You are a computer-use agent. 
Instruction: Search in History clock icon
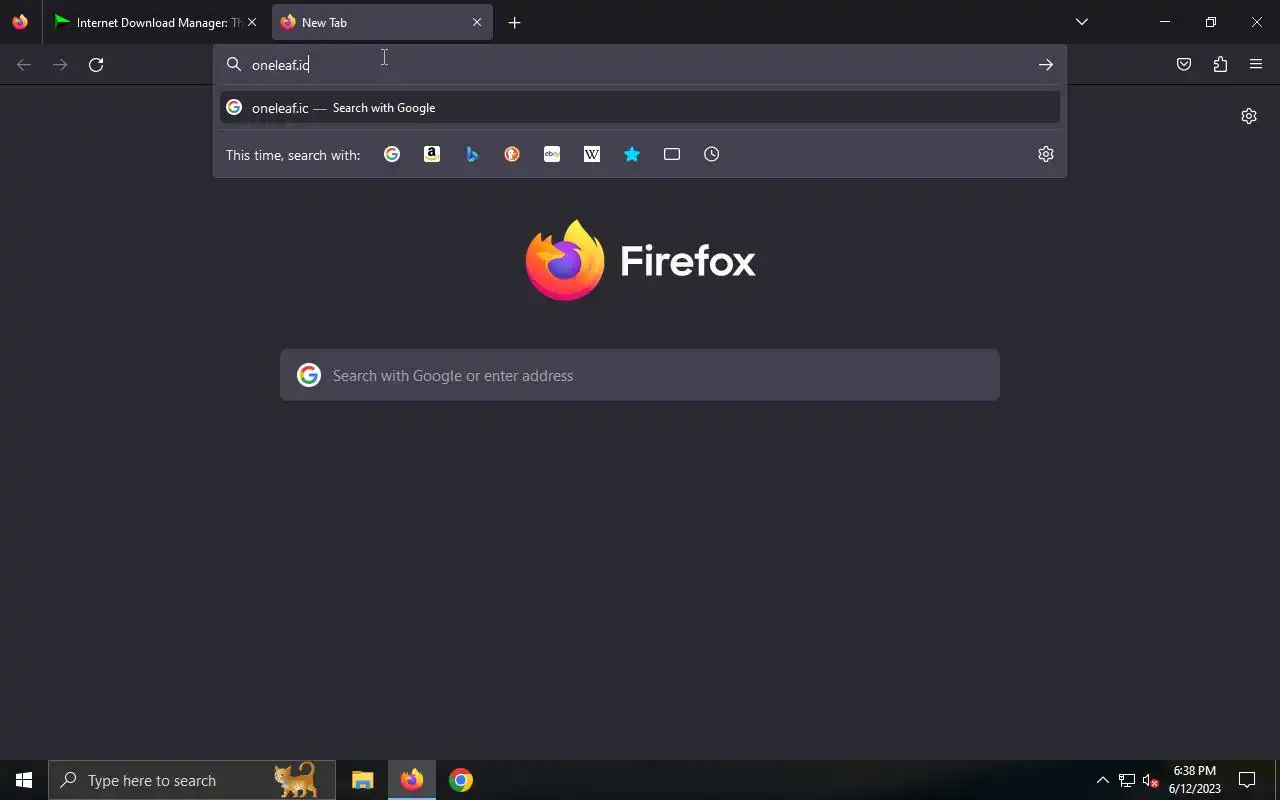coord(712,154)
